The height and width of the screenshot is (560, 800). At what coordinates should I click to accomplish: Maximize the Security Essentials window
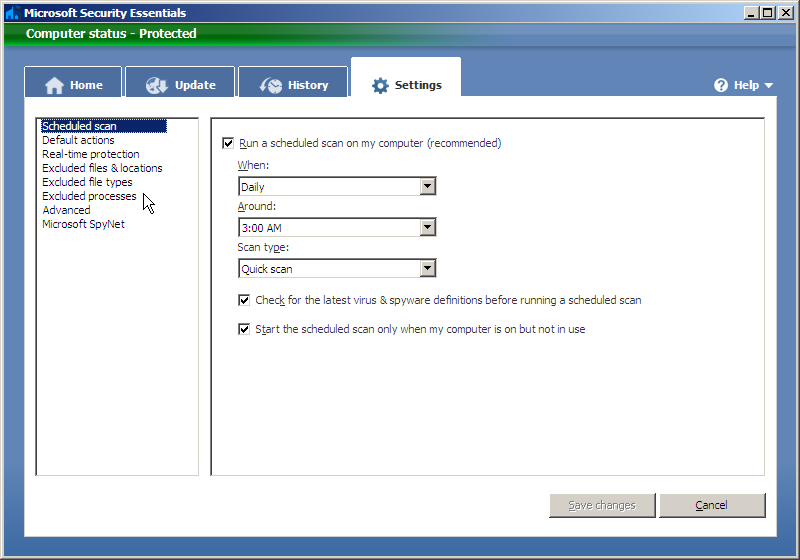click(767, 13)
